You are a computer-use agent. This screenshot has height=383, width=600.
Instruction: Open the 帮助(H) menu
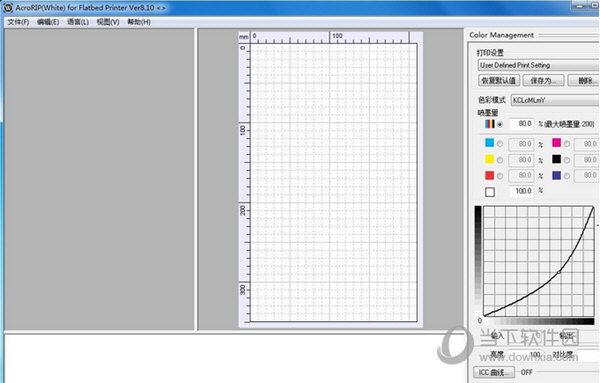point(139,22)
